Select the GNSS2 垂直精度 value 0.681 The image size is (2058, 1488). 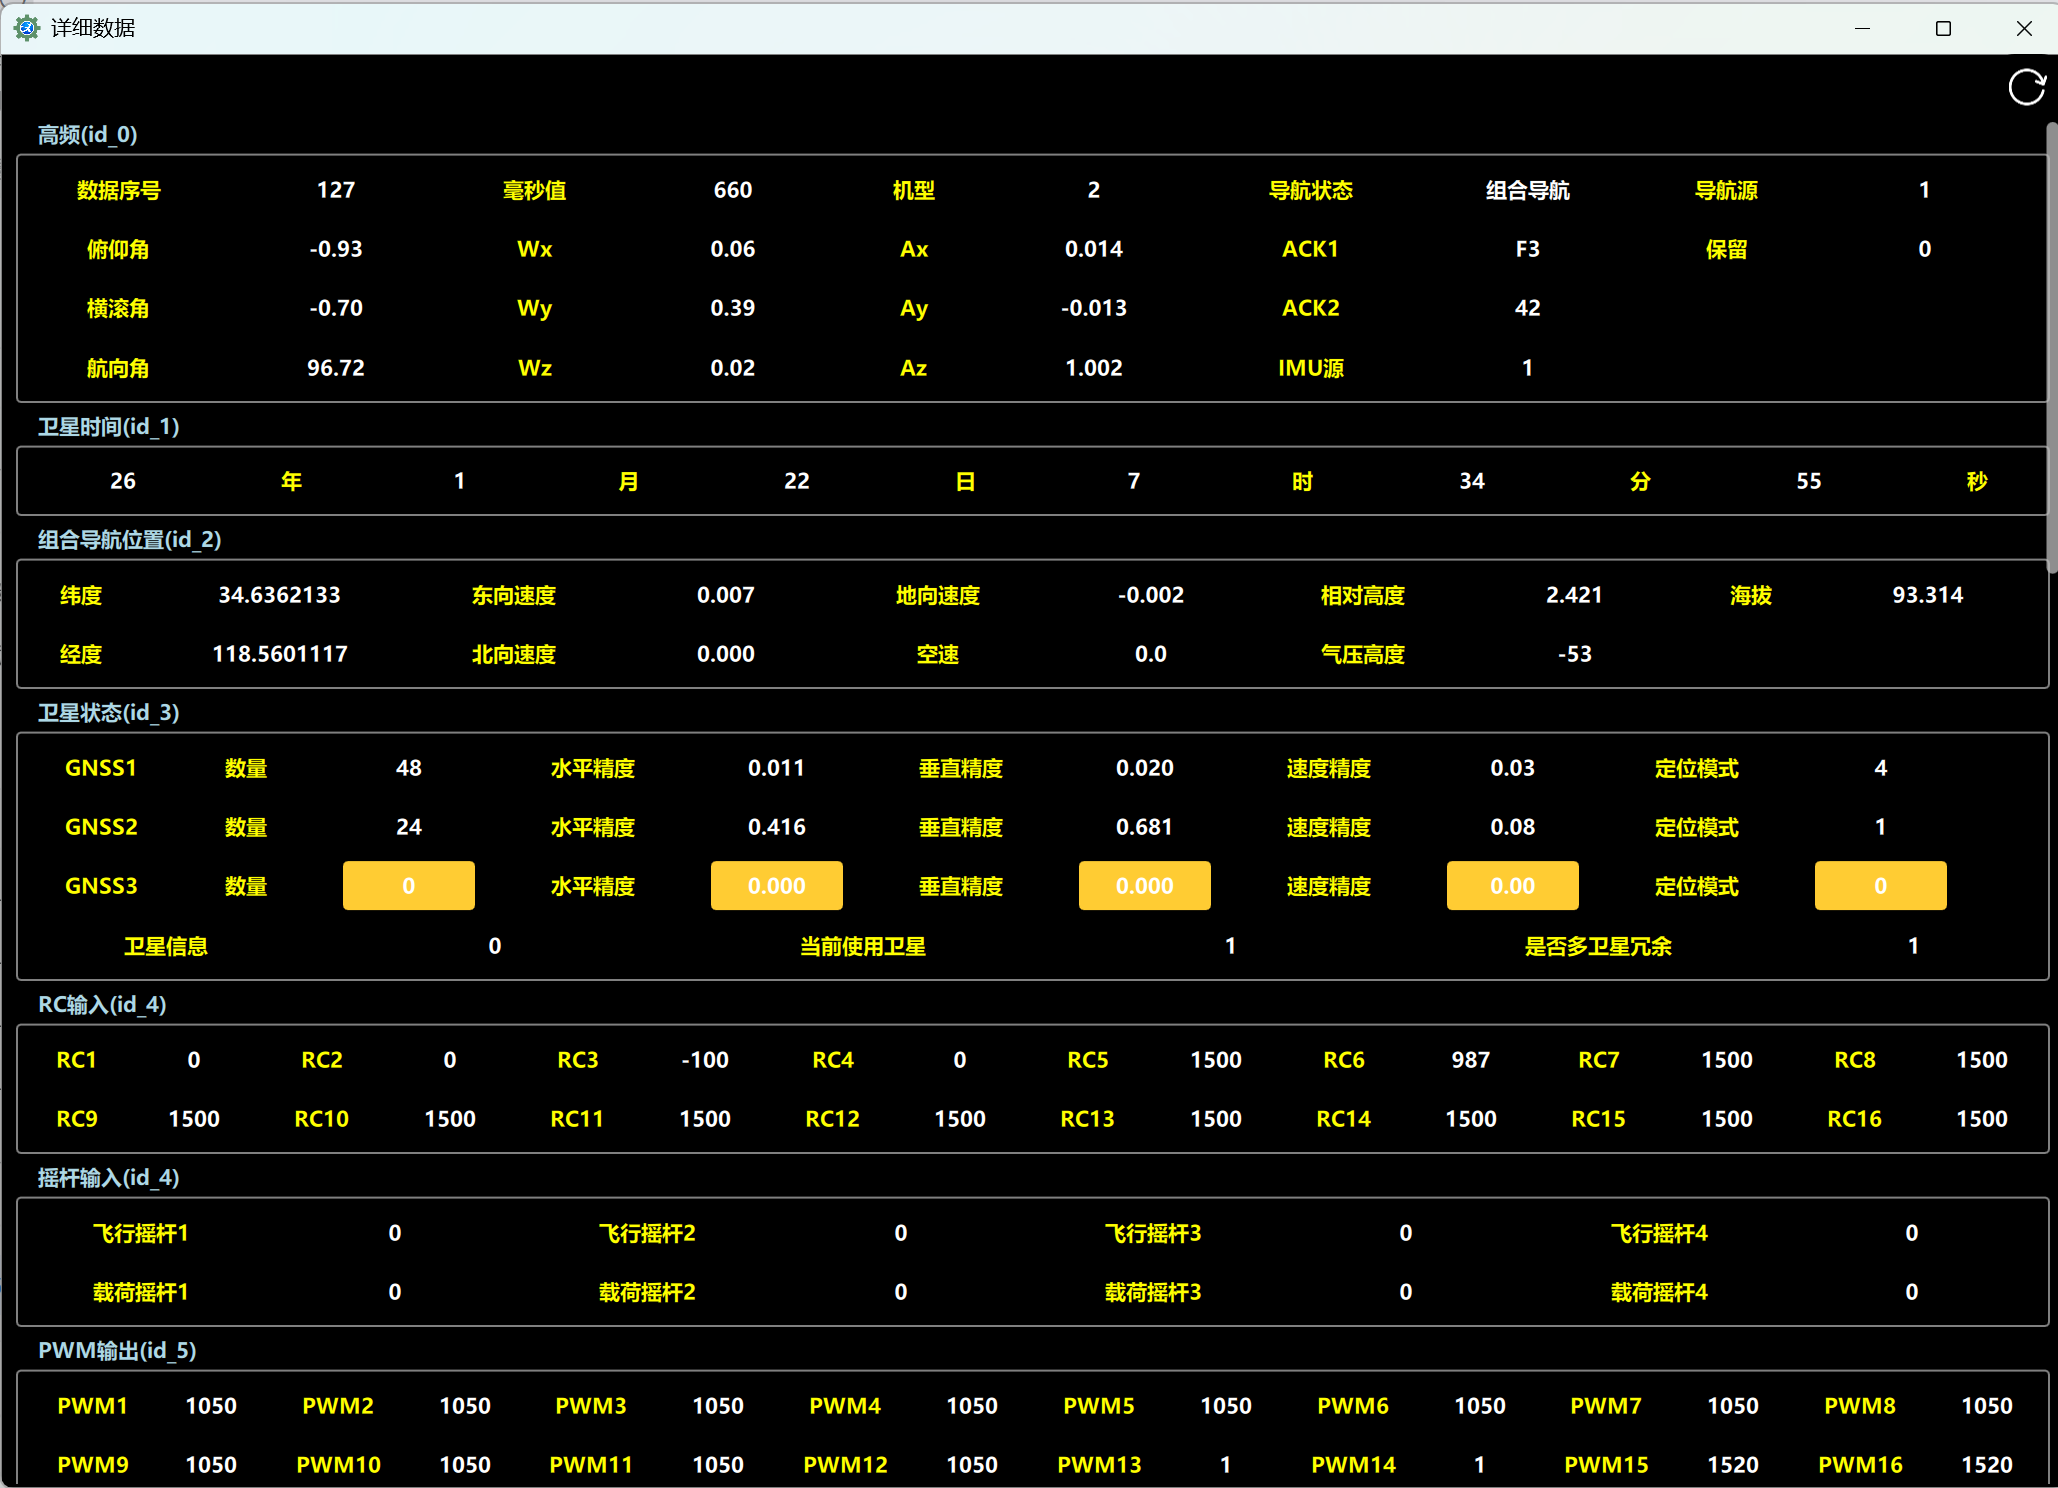(1144, 827)
